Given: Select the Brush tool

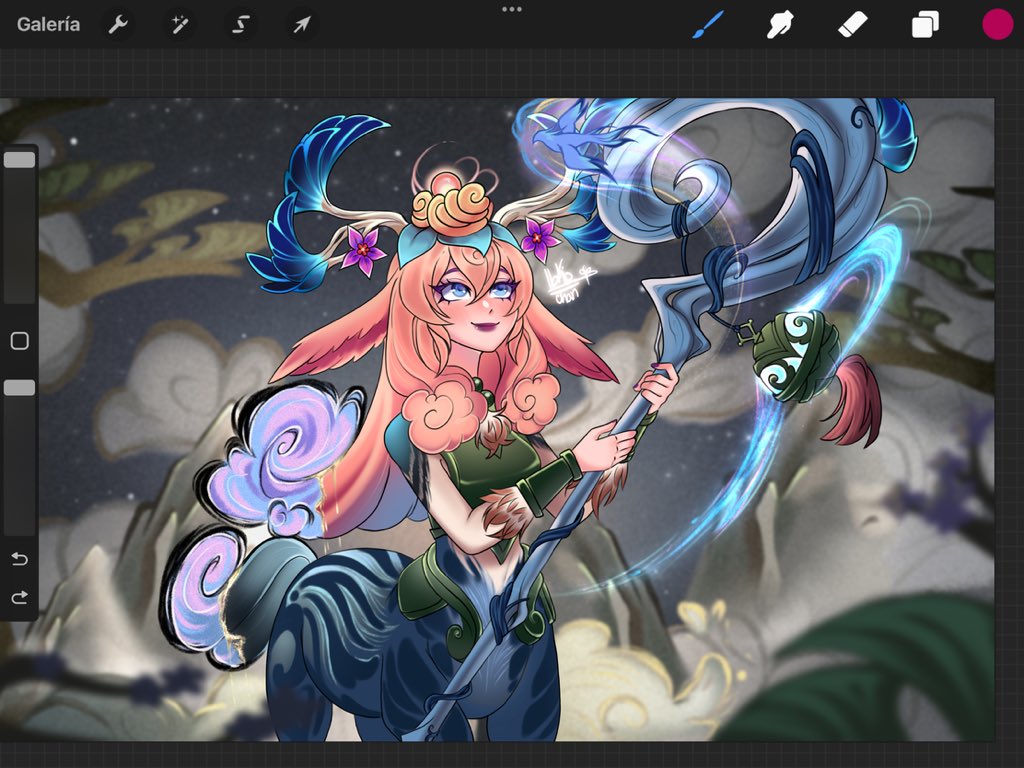Looking at the screenshot, I should [708, 25].
